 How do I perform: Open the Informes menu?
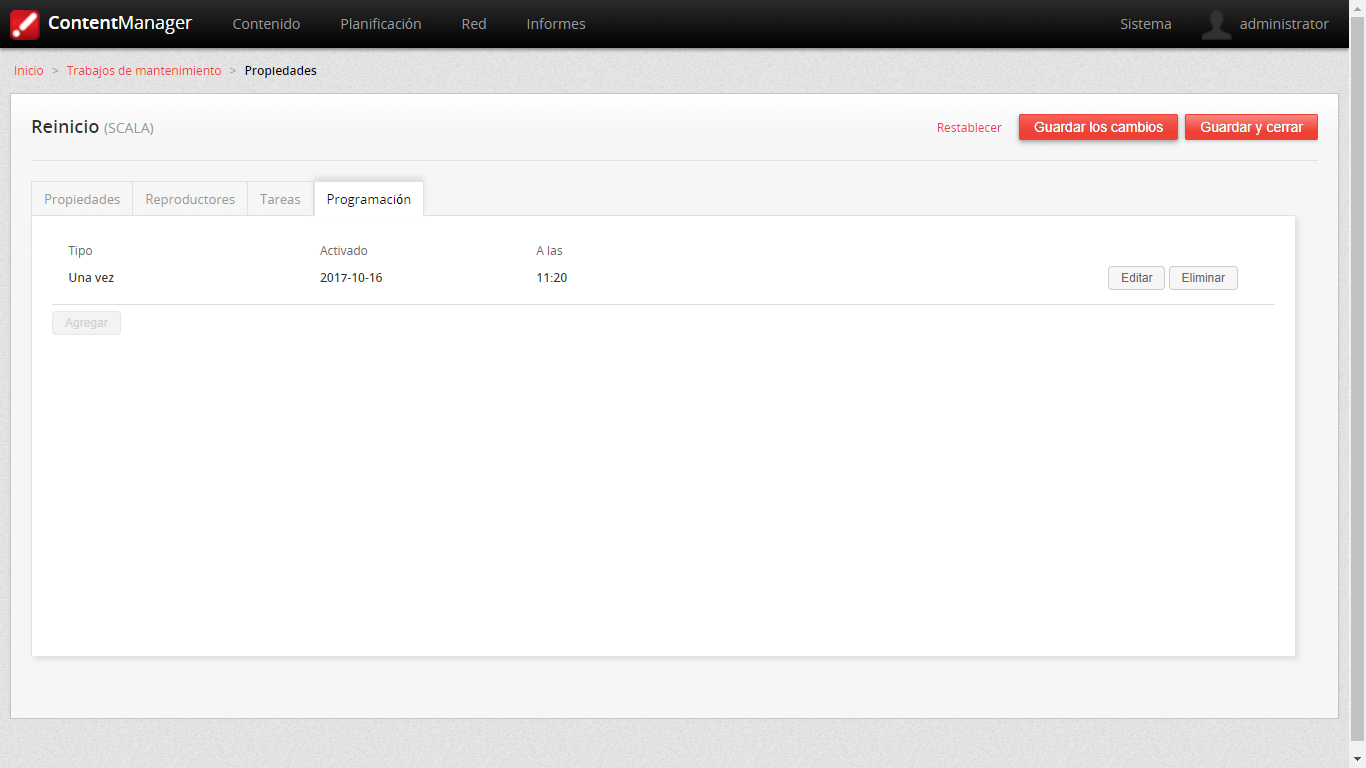click(x=556, y=24)
